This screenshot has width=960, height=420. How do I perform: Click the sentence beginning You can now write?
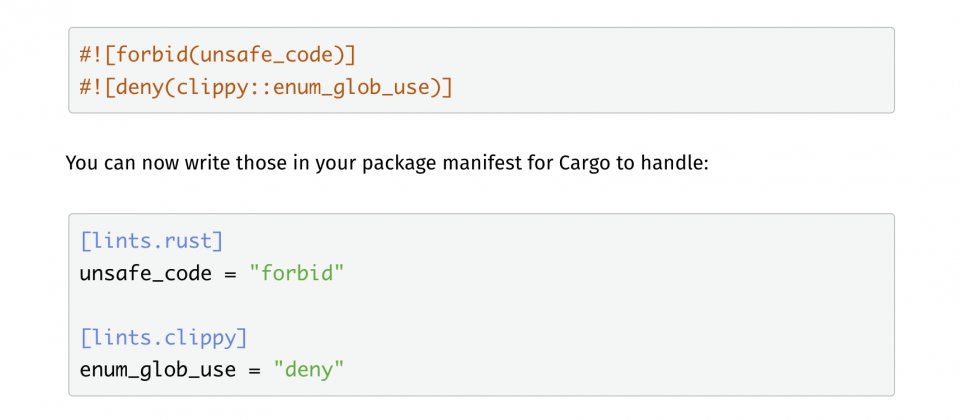(387, 163)
